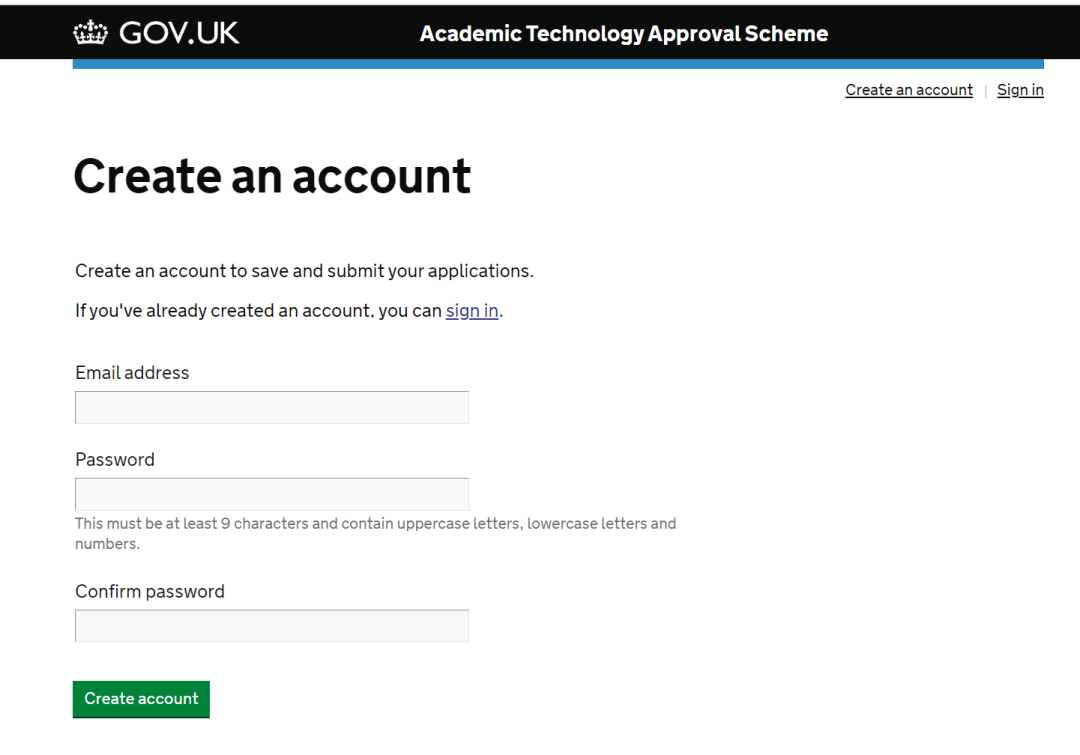This screenshot has height=755, width=1080.
Task: Click the separator between the navigation links
Action: [986, 91]
